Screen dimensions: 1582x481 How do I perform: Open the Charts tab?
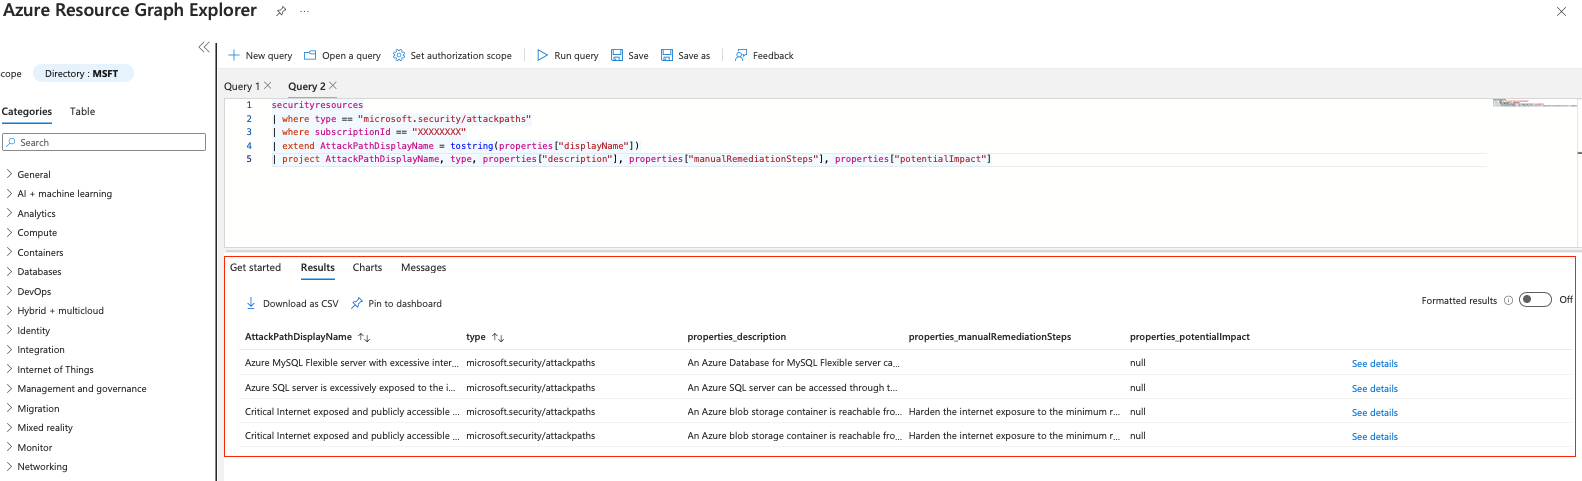[367, 267]
